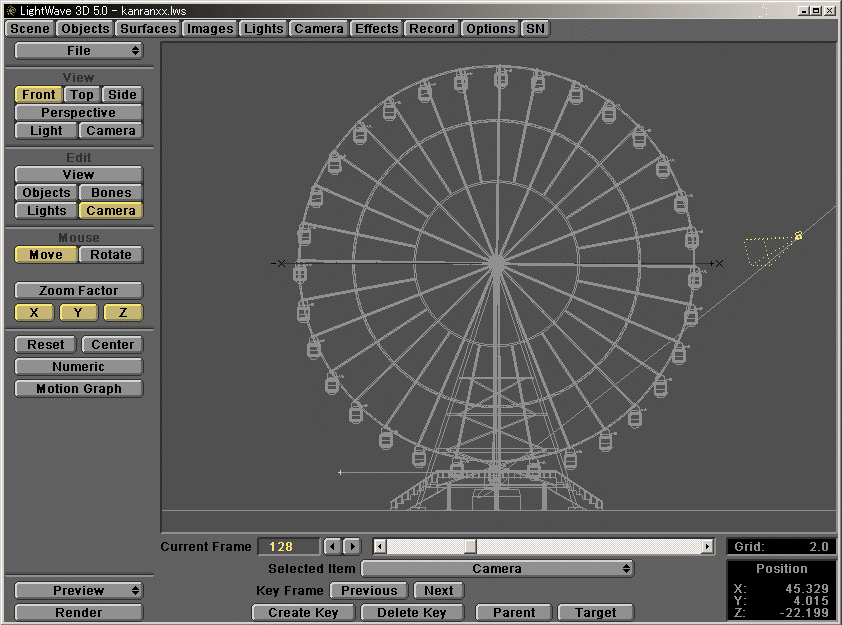The width and height of the screenshot is (842, 625).
Task: Switch view to Camera perspective
Action: click(x=110, y=130)
